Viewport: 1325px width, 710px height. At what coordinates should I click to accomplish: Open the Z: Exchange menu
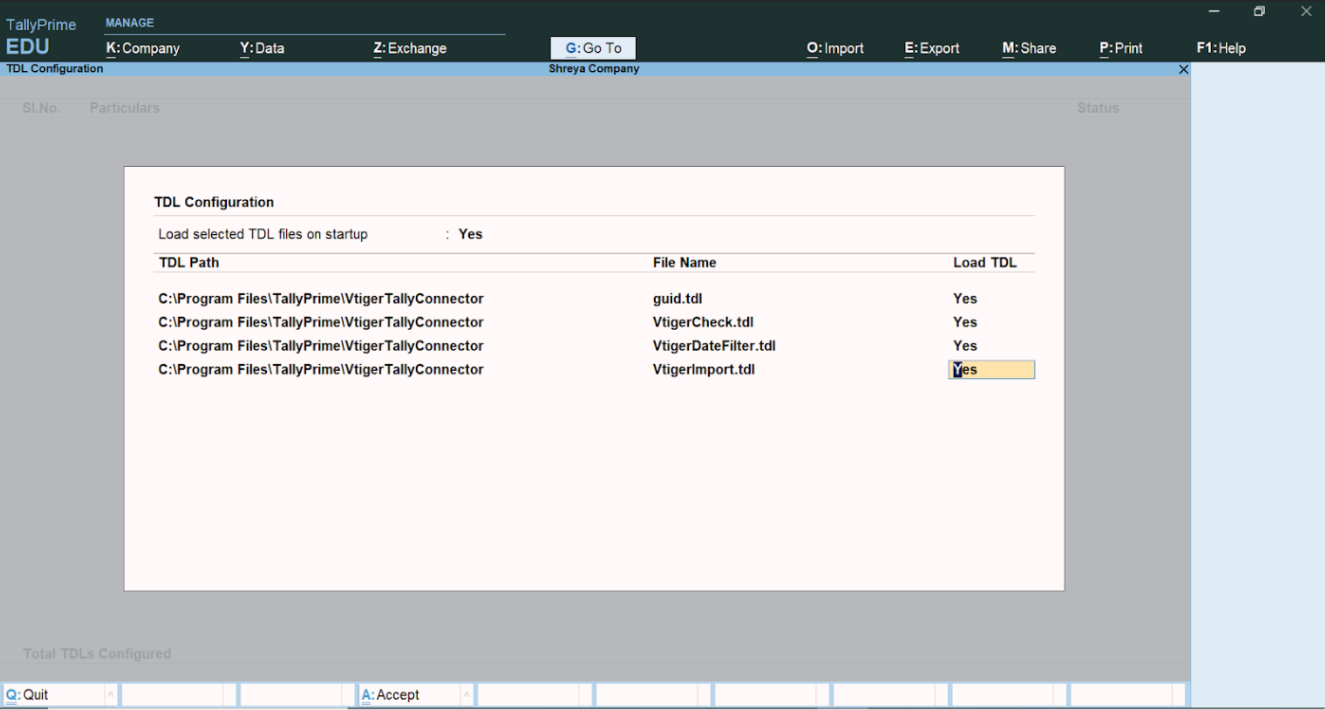410,48
